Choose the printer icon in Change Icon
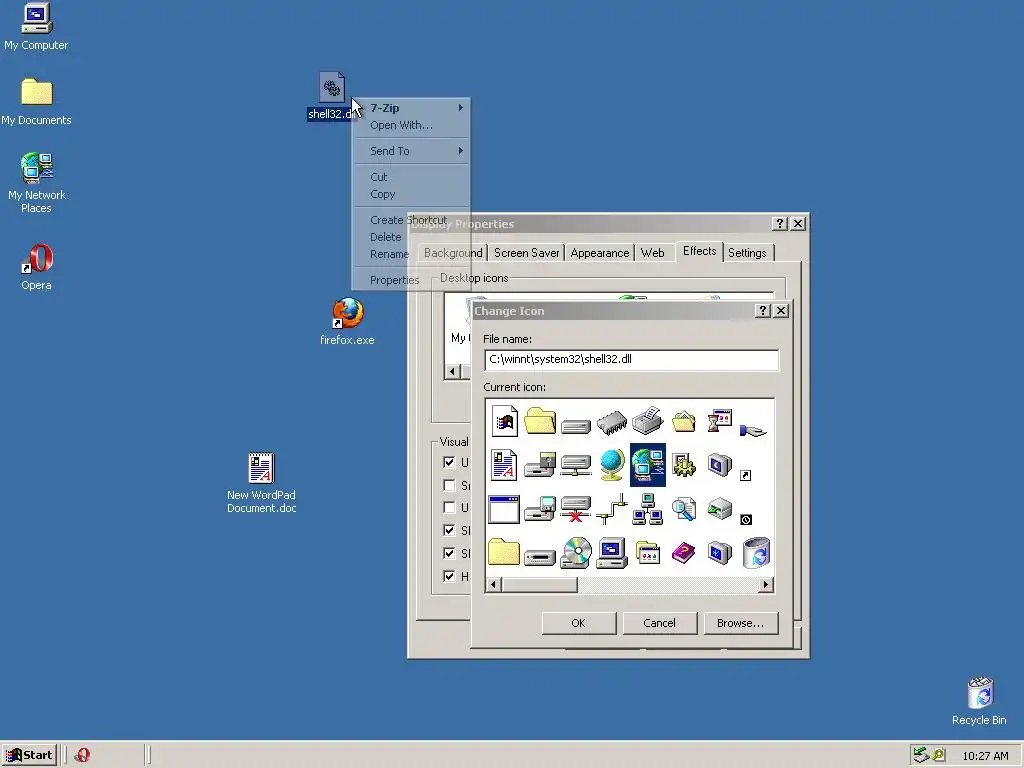Viewport: 1024px width, 768px height. 648,420
